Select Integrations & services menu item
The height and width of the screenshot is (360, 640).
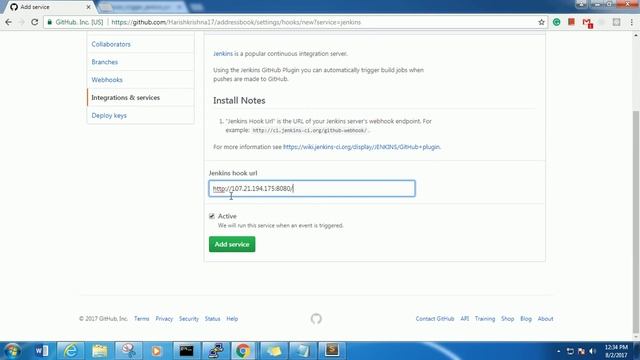coord(140,98)
